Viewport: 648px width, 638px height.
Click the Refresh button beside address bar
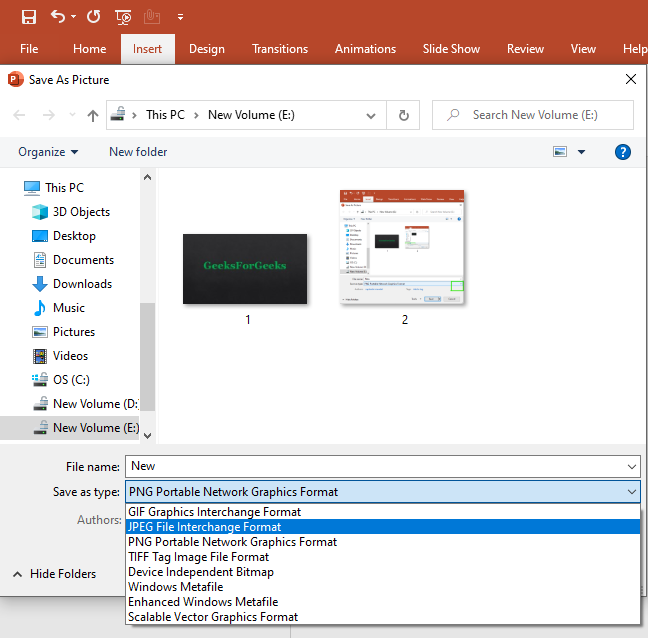click(x=403, y=115)
